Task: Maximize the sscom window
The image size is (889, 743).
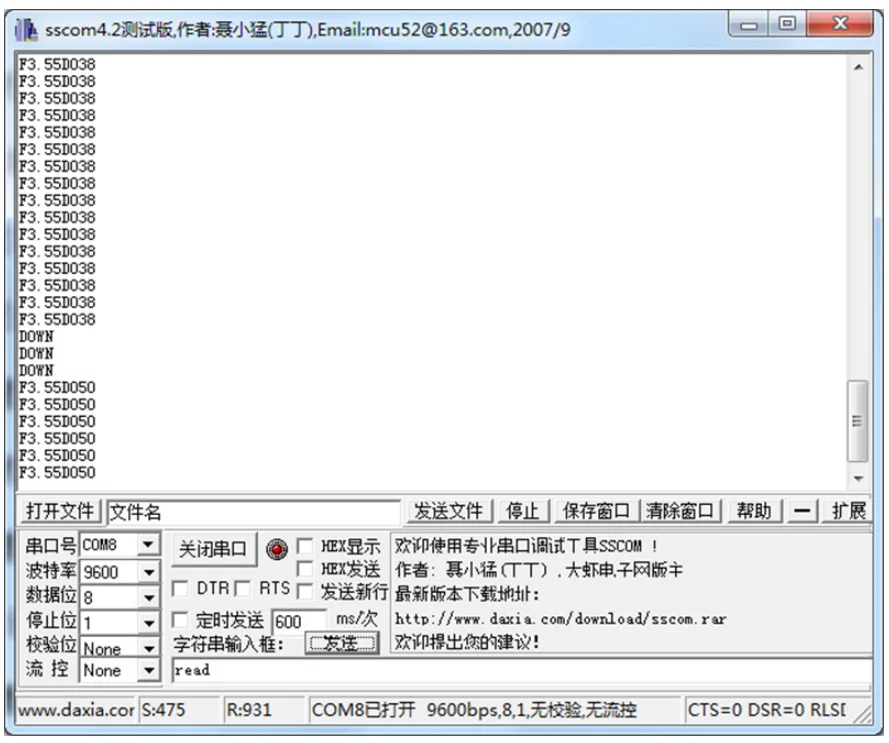Action: point(787,24)
